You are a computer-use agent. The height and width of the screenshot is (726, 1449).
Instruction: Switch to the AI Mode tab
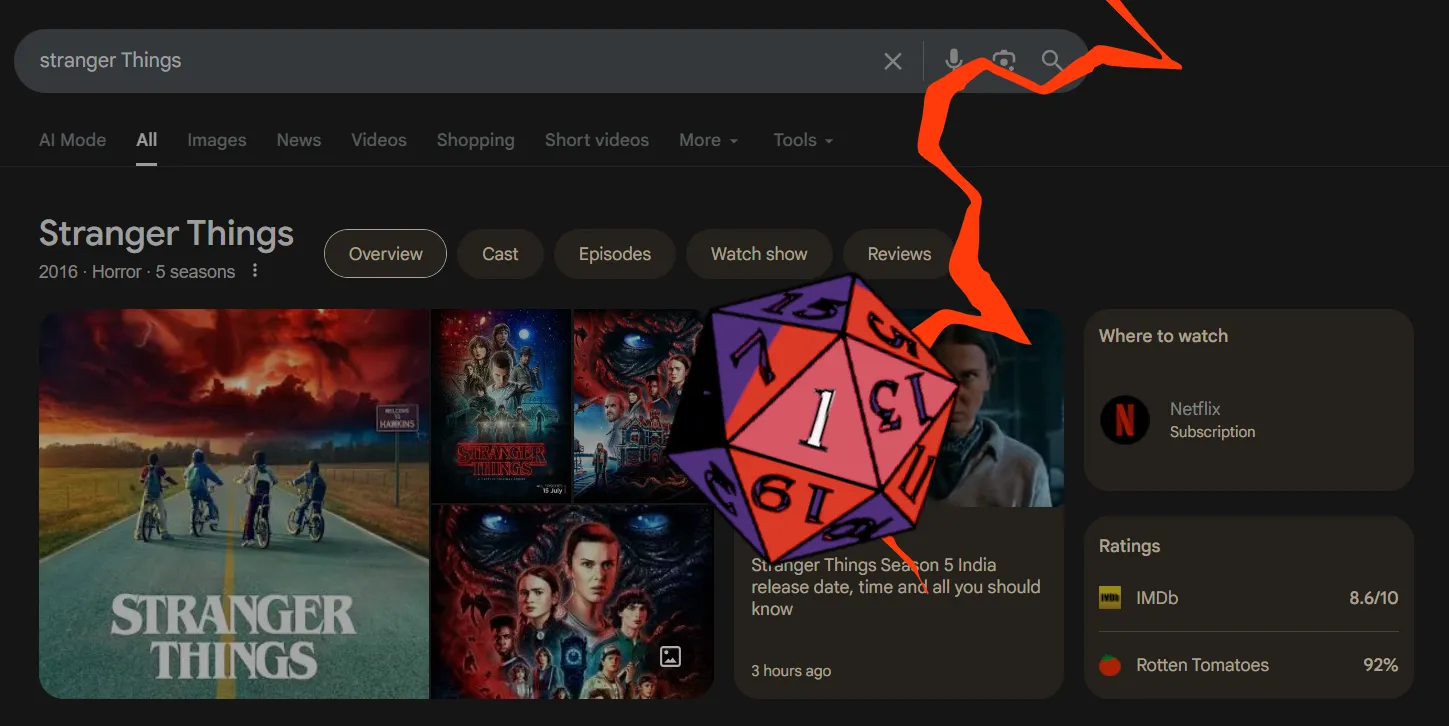(x=72, y=140)
